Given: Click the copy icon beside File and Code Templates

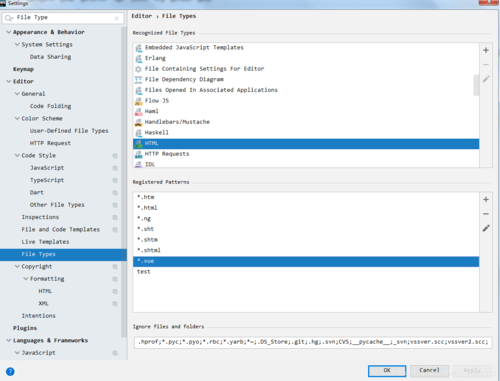Looking at the screenshot, I should [x=115, y=230].
